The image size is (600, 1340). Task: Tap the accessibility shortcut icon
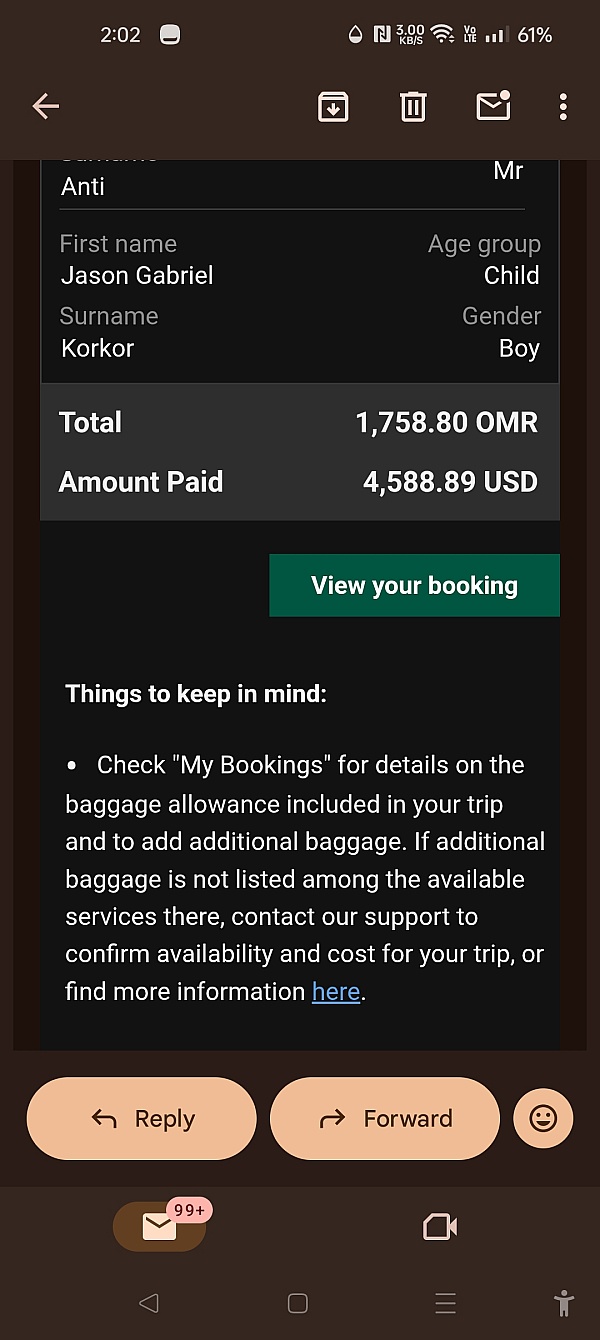click(x=564, y=1303)
